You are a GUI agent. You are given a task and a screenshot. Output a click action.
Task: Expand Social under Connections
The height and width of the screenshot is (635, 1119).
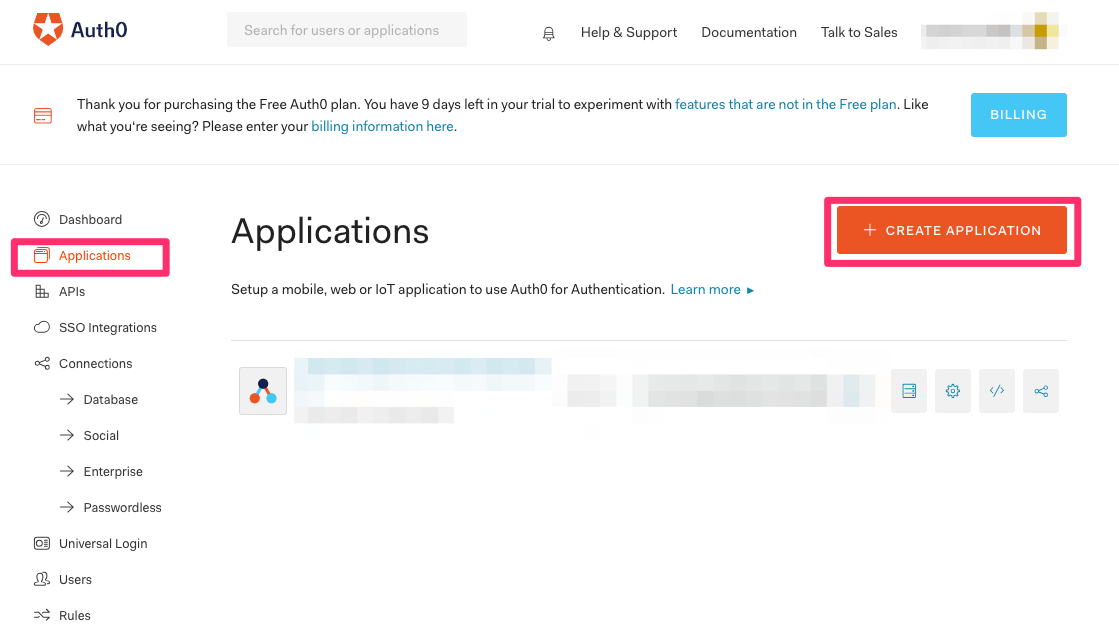(x=103, y=435)
